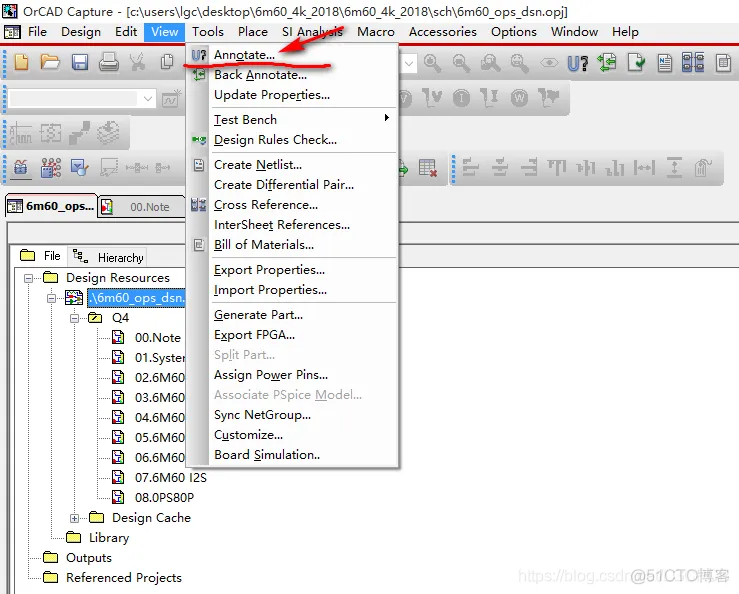Image resolution: width=739 pixels, height=594 pixels.
Task: Click the Print toolbar icon
Action: pos(109,62)
